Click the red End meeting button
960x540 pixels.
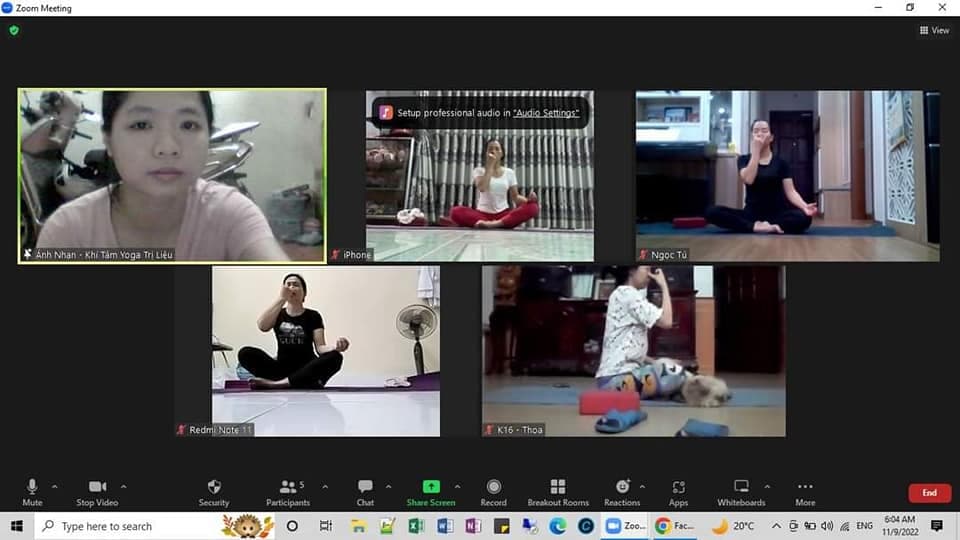(x=929, y=493)
